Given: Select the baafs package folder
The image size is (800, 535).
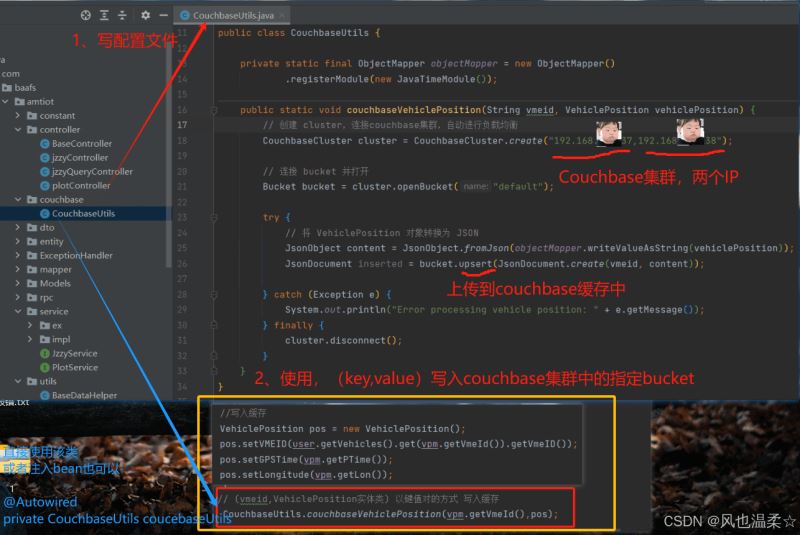Looking at the screenshot, I should [19, 88].
